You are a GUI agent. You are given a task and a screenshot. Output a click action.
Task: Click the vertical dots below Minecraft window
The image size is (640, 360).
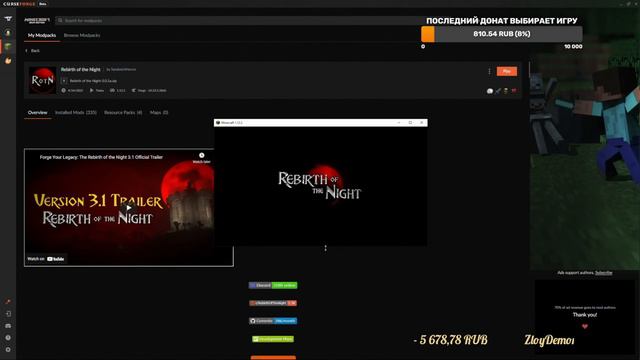tap(325, 248)
